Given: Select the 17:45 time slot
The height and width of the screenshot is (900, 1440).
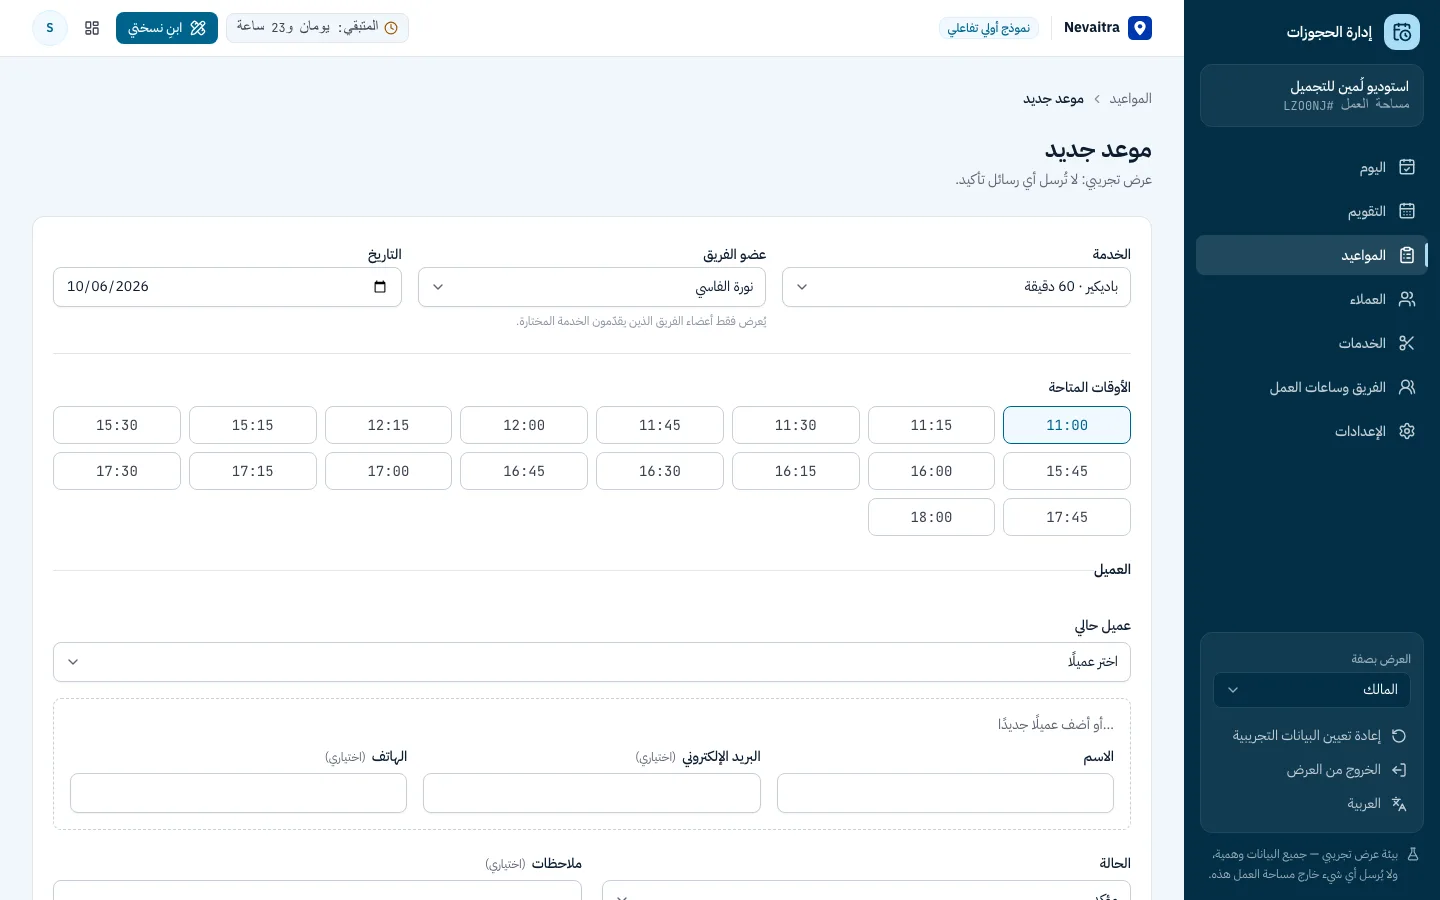Looking at the screenshot, I should pyautogui.click(x=1067, y=517).
